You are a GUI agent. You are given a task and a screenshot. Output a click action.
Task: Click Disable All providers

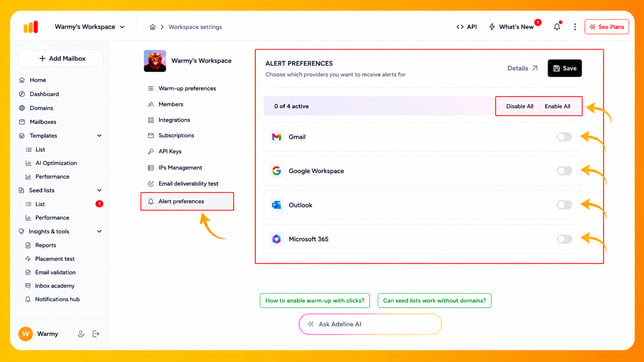coord(520,106)
